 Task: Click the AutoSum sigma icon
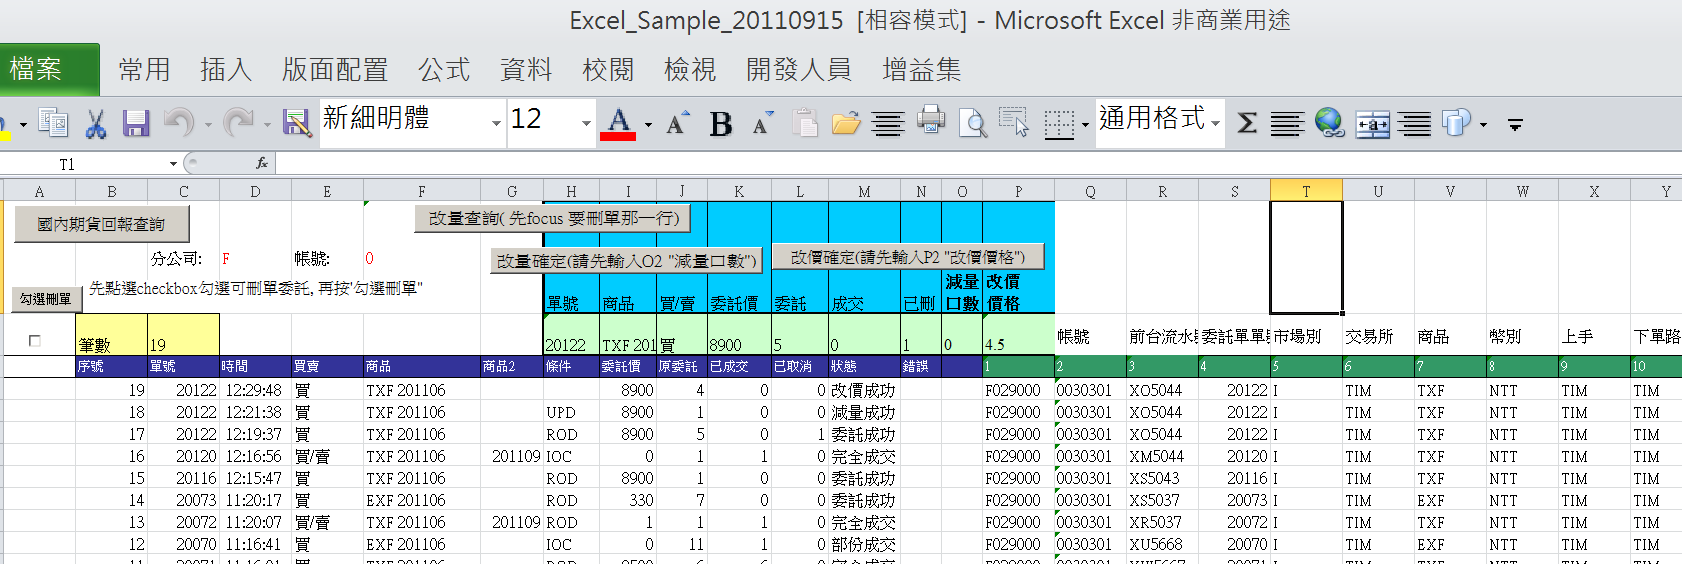[1247, 123]
